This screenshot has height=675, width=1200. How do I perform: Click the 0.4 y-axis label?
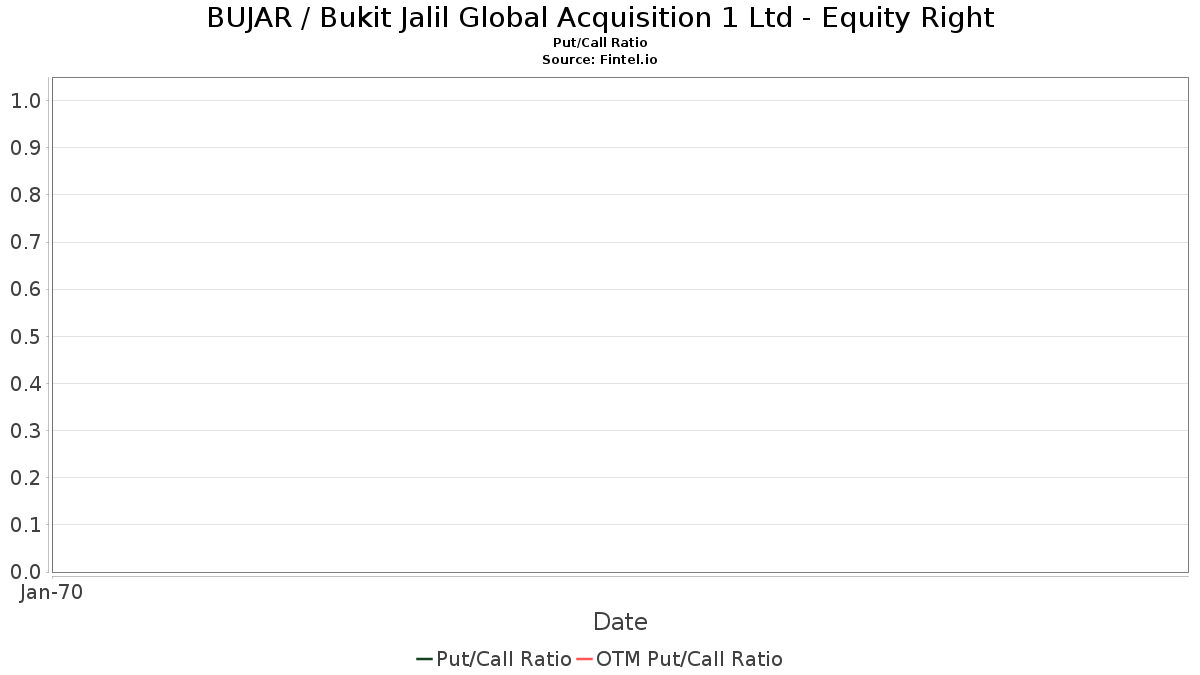(25, 383)
